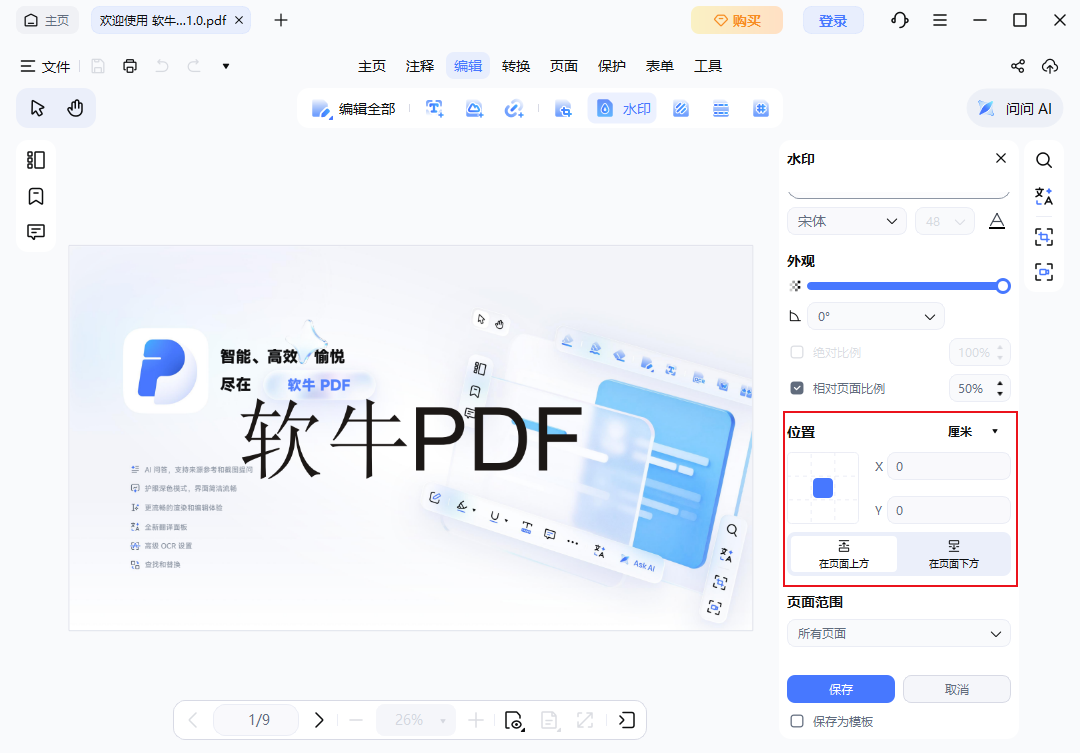This screenshot has width=1080, height=753.
Task: Click the 取消 button
Action: pos(957,689)
